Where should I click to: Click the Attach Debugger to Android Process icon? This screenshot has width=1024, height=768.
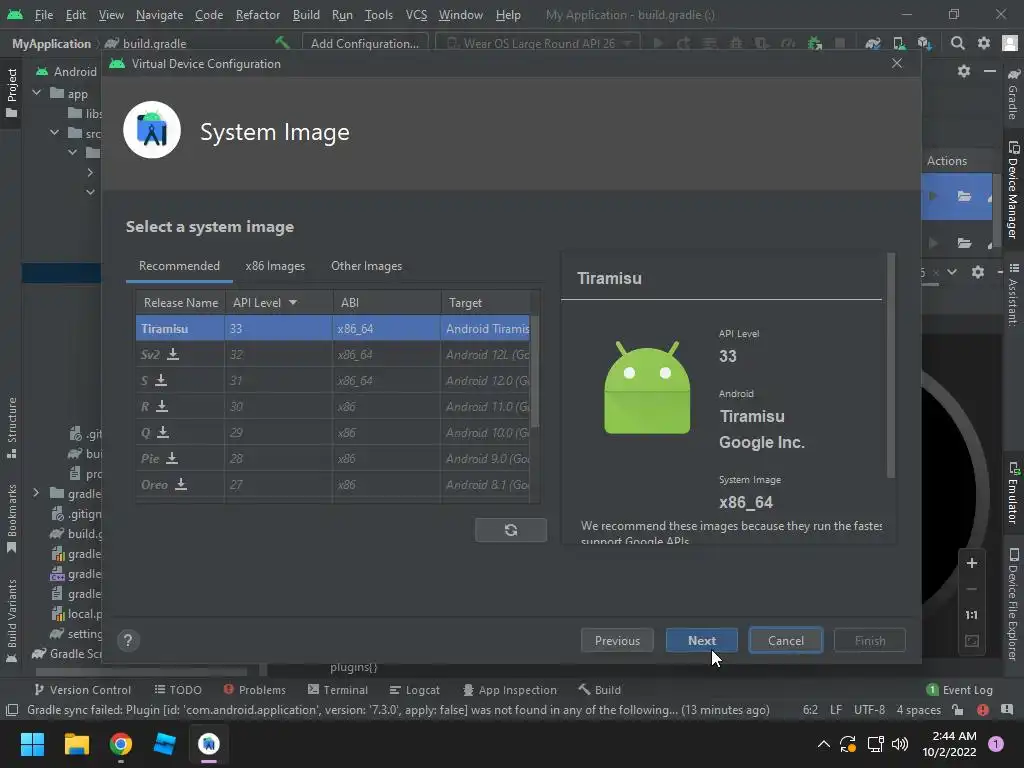click(814, 43)
